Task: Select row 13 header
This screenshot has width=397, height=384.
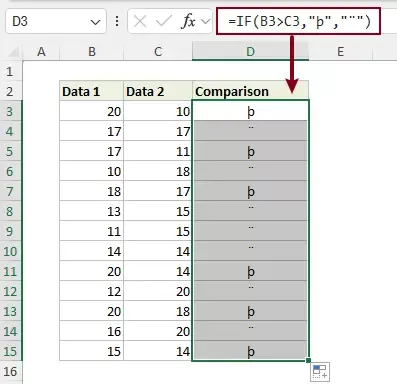Action: coord(11,311)
